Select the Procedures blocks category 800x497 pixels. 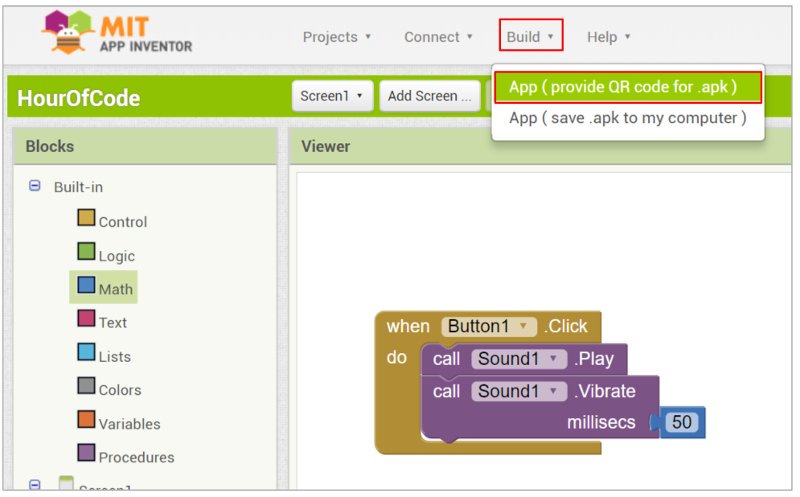point(126,455)
